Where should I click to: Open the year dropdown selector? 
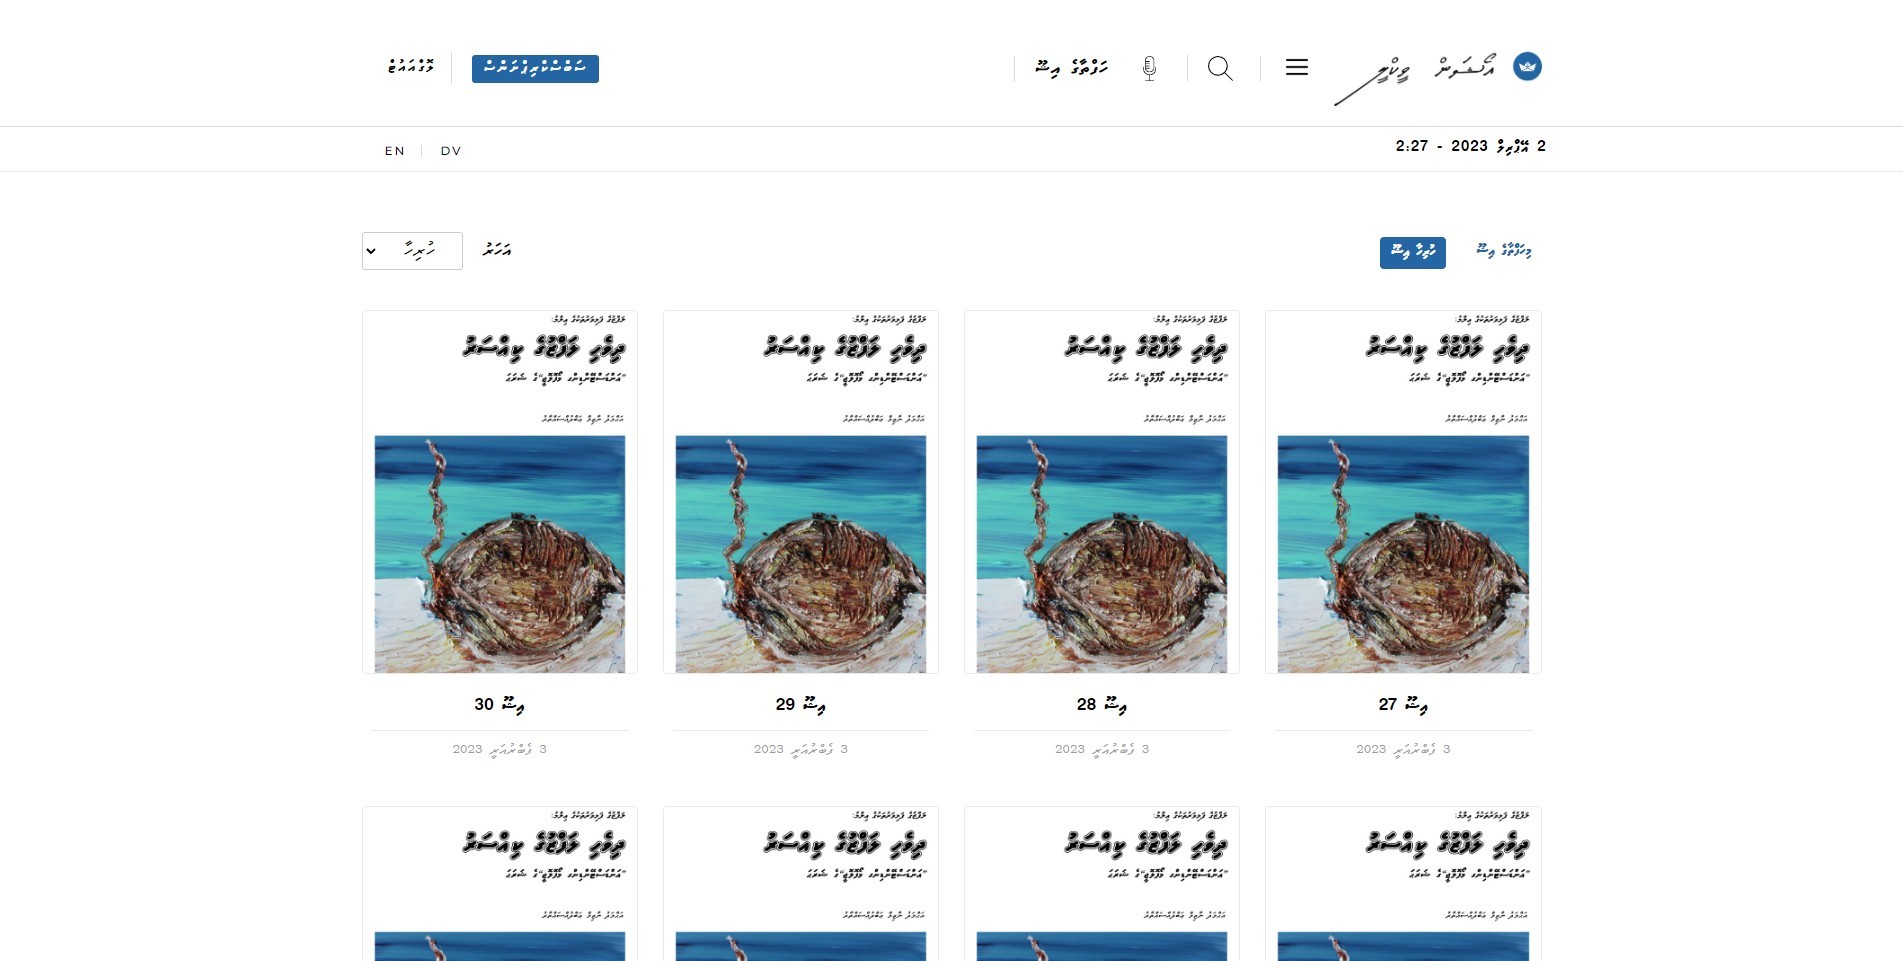[x=412, y=251]
